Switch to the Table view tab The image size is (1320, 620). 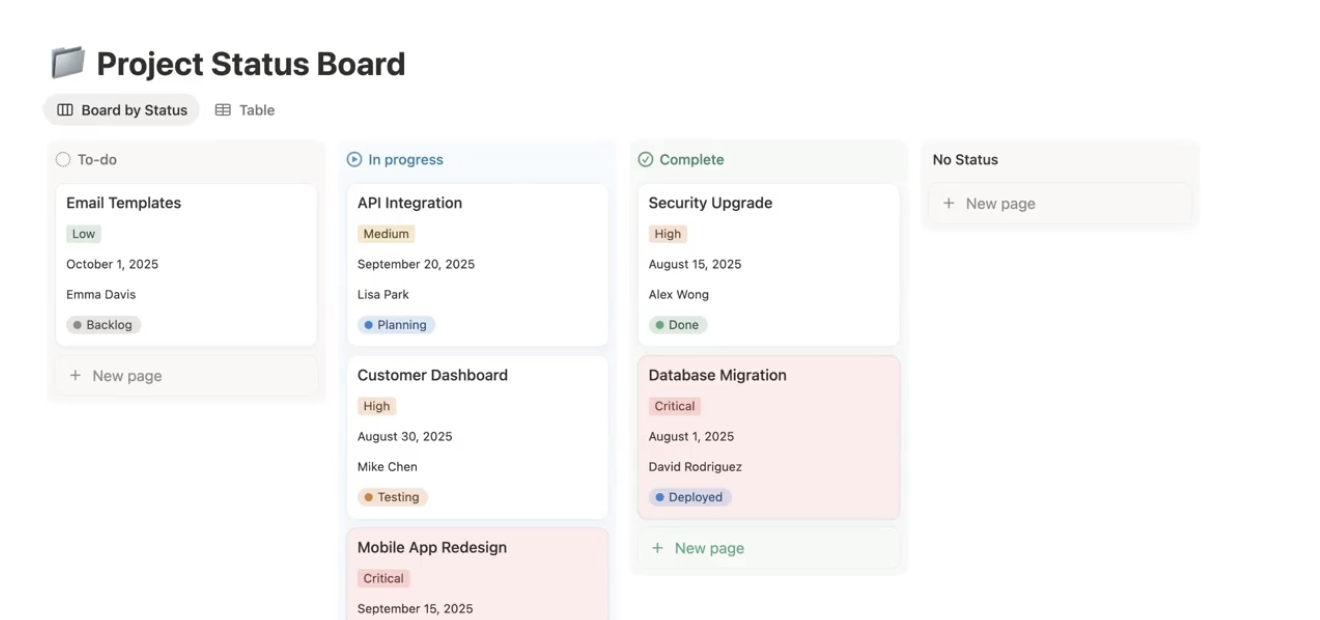coord(245,110)
